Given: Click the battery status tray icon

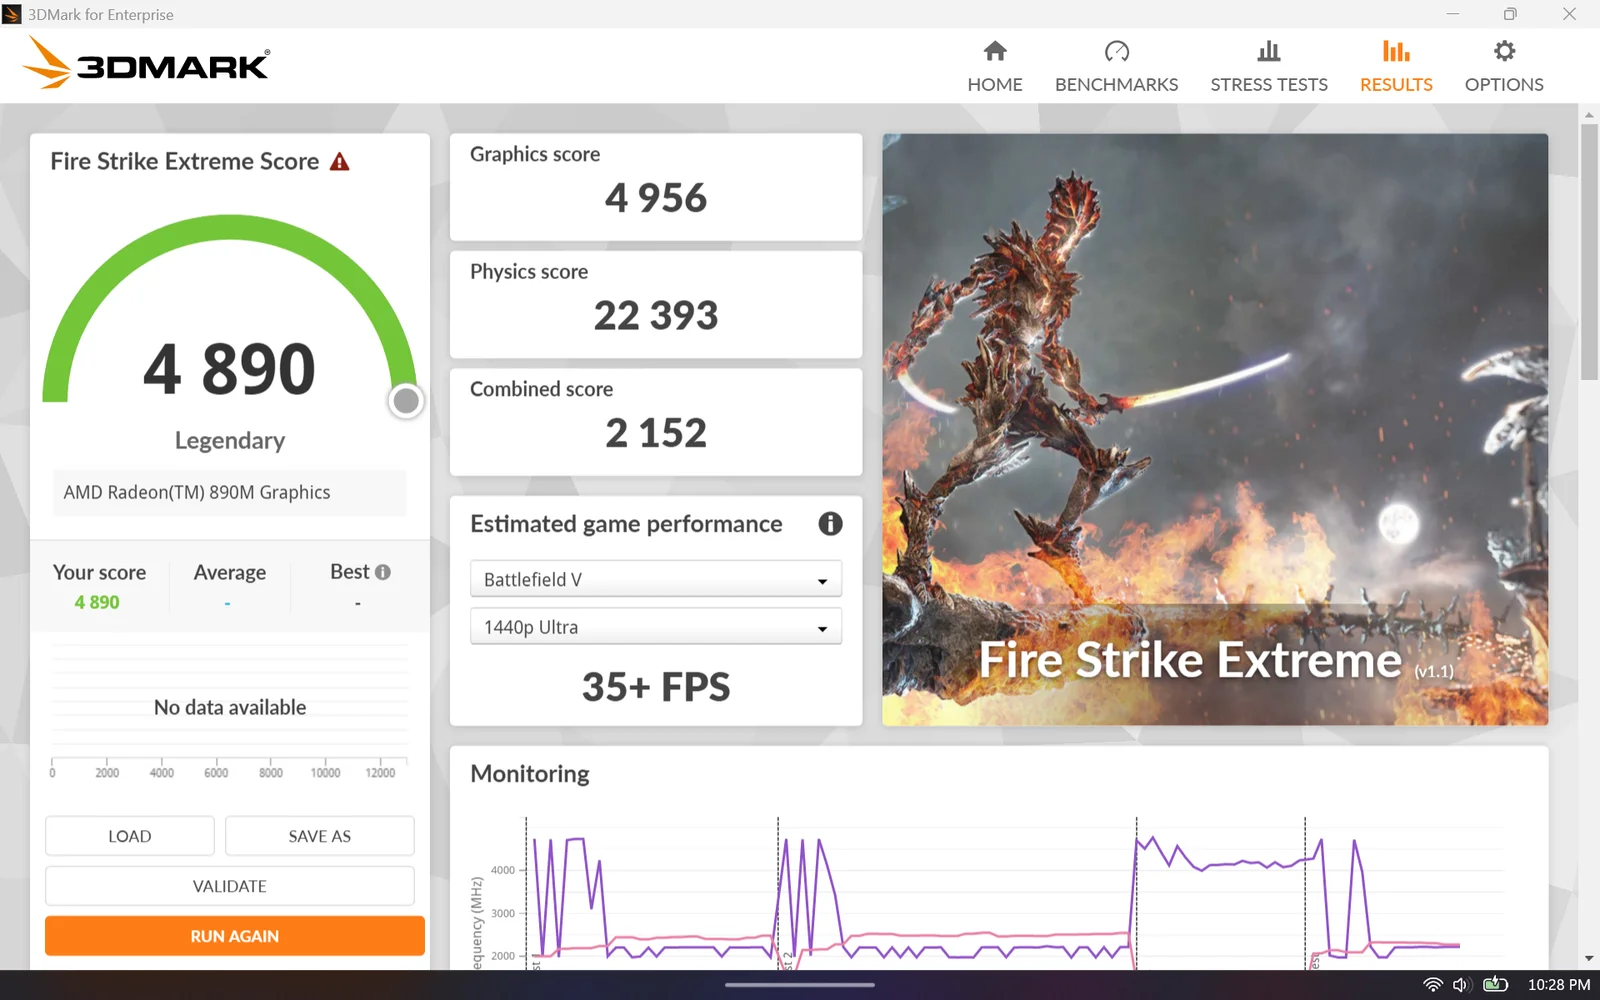Looking at the screenshot, I should [1495, 985].
